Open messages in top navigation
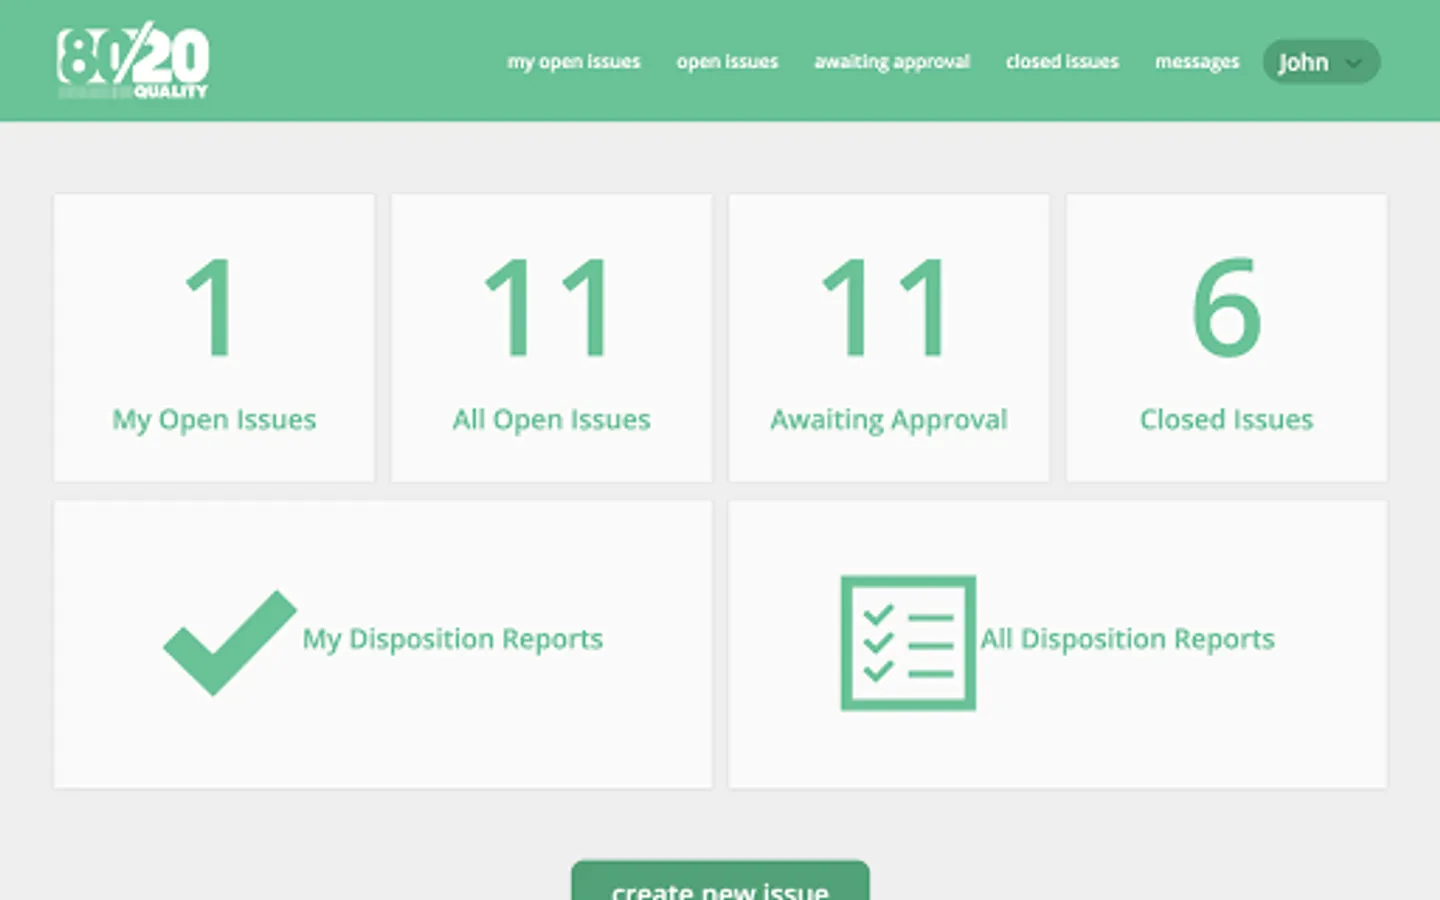Viewport: 1440px width, 900px height. point(1197,62)
